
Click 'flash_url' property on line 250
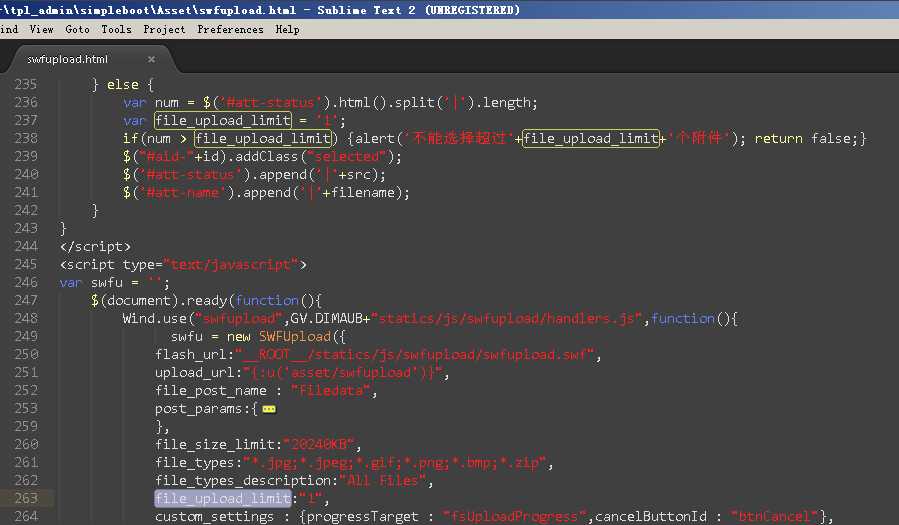coord(190,355)
